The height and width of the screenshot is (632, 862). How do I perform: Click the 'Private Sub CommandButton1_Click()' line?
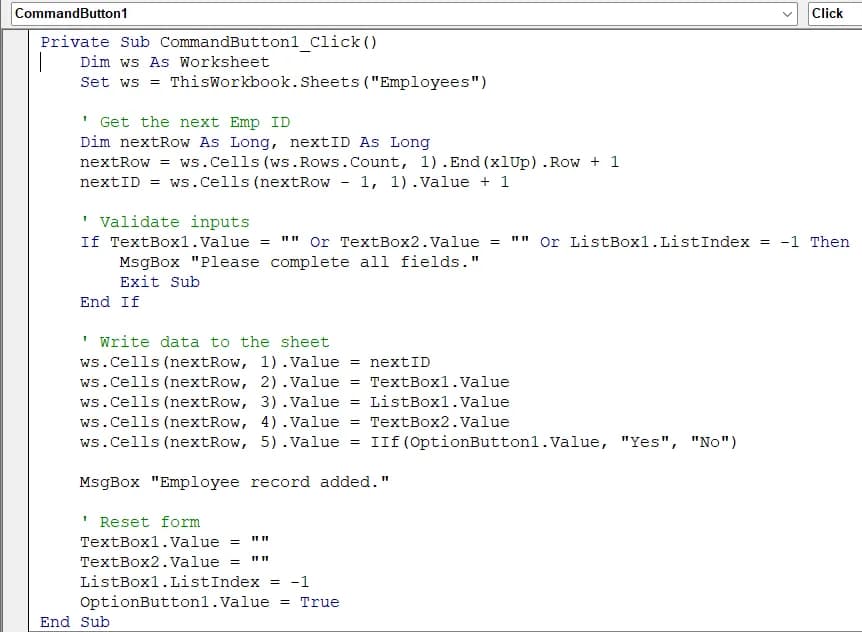[x=208, y=42]
